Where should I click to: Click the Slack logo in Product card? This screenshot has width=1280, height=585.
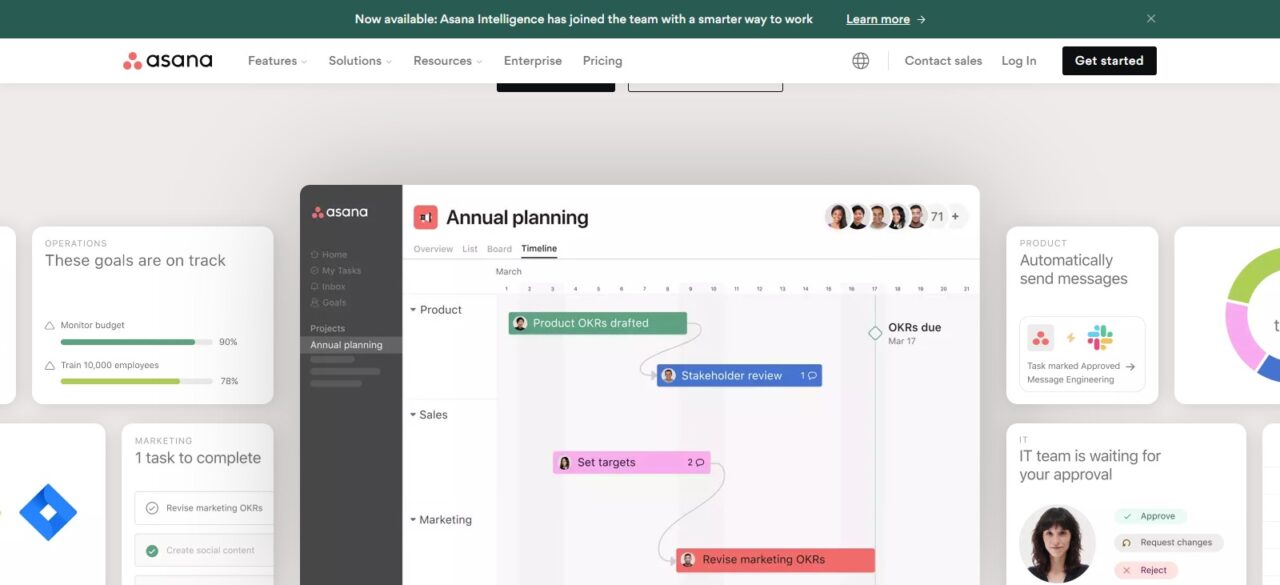click(1100, 338)
